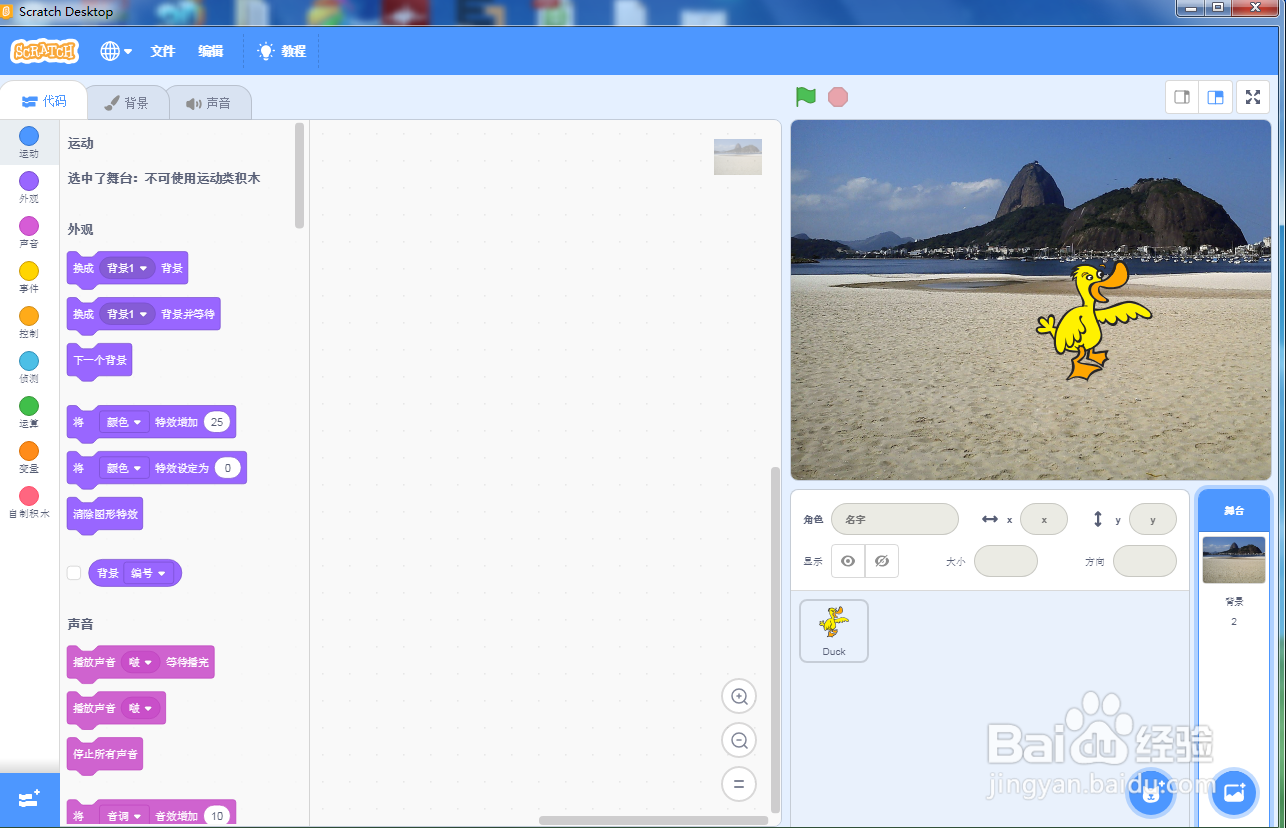The image size is (1286, 828).
Task: Click the choose a backdrop button
Action: [1234, 794]
